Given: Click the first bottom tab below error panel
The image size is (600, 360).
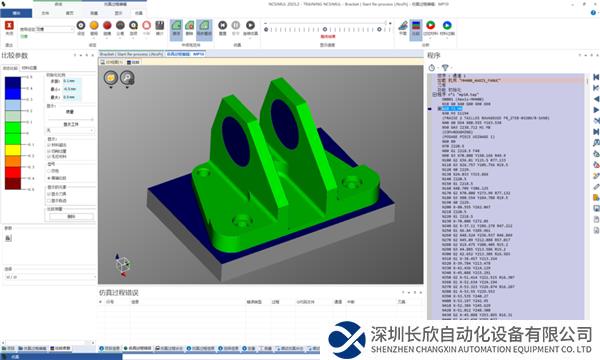Looking at the screenshot, I should [x=109, y=349].
